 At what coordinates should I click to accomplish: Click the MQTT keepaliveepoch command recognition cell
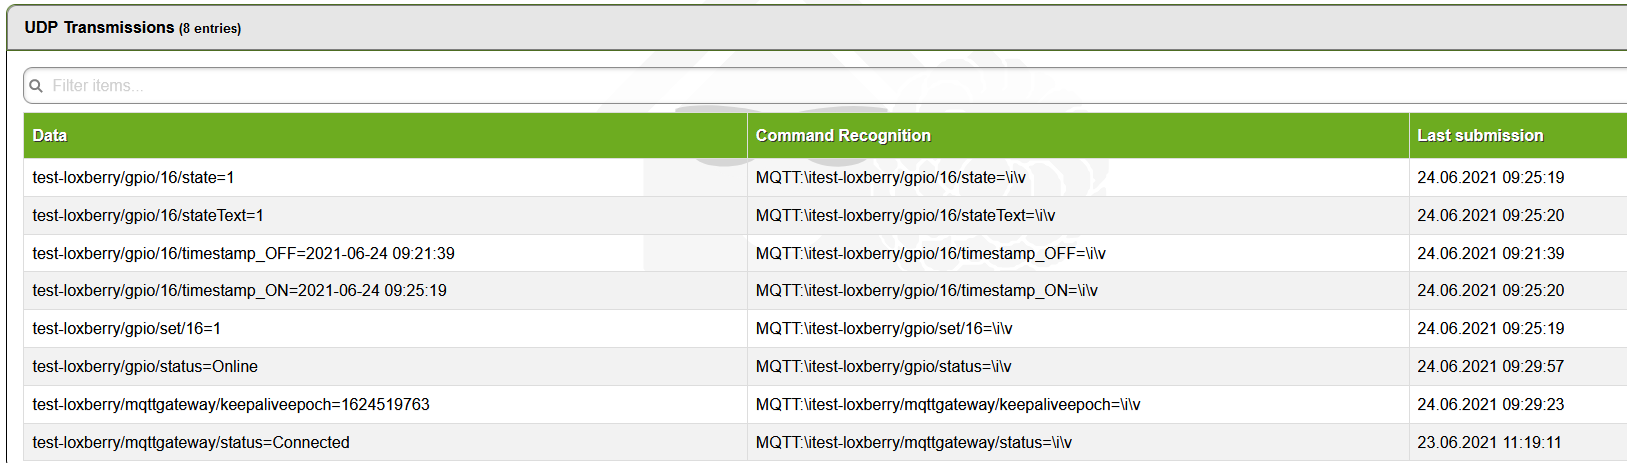[x=947, y=405]
